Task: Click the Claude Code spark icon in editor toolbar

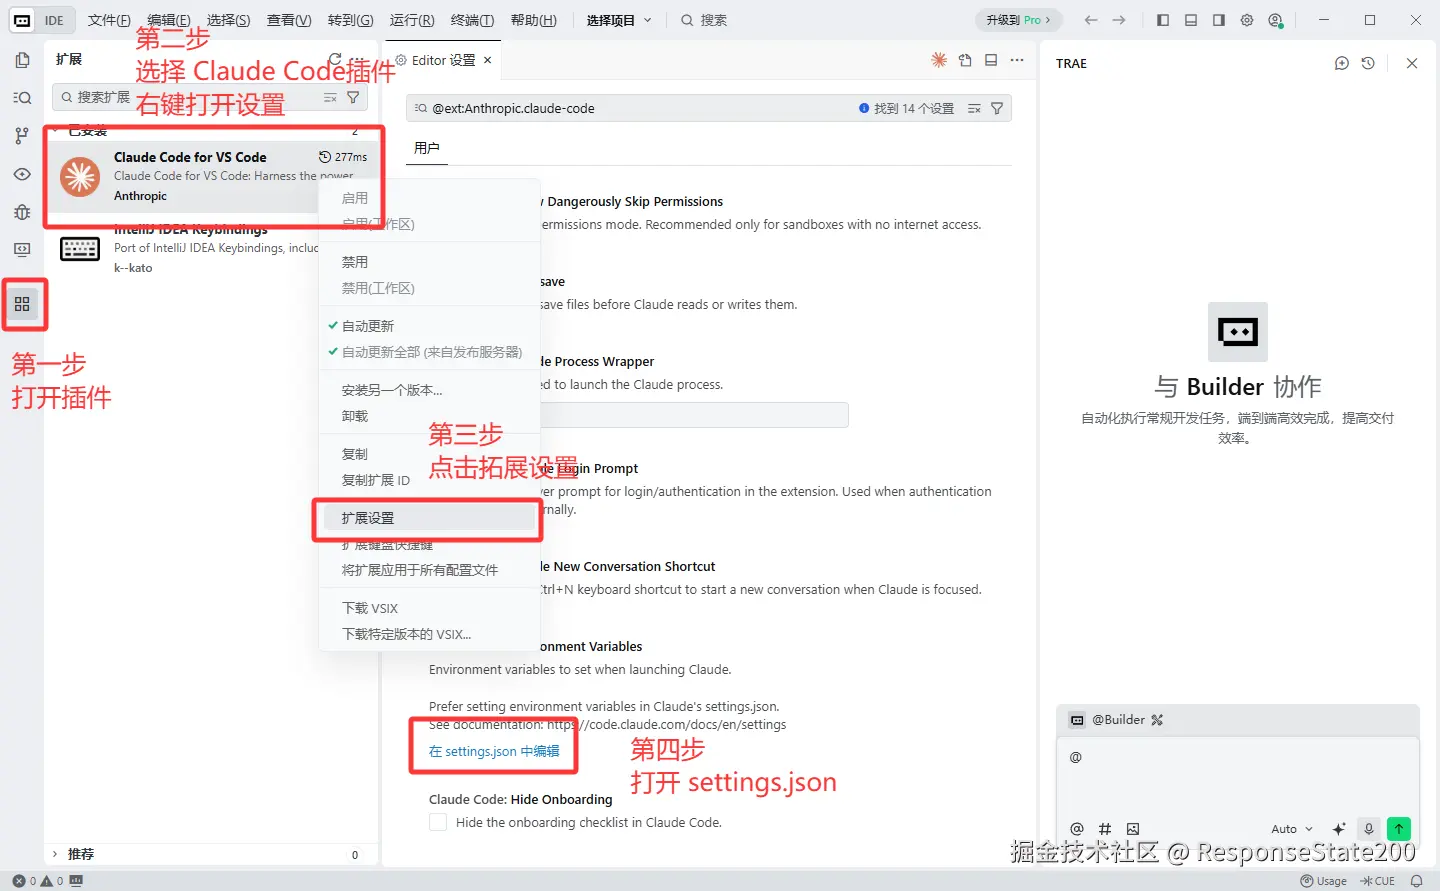Action: tap(939, 60)
